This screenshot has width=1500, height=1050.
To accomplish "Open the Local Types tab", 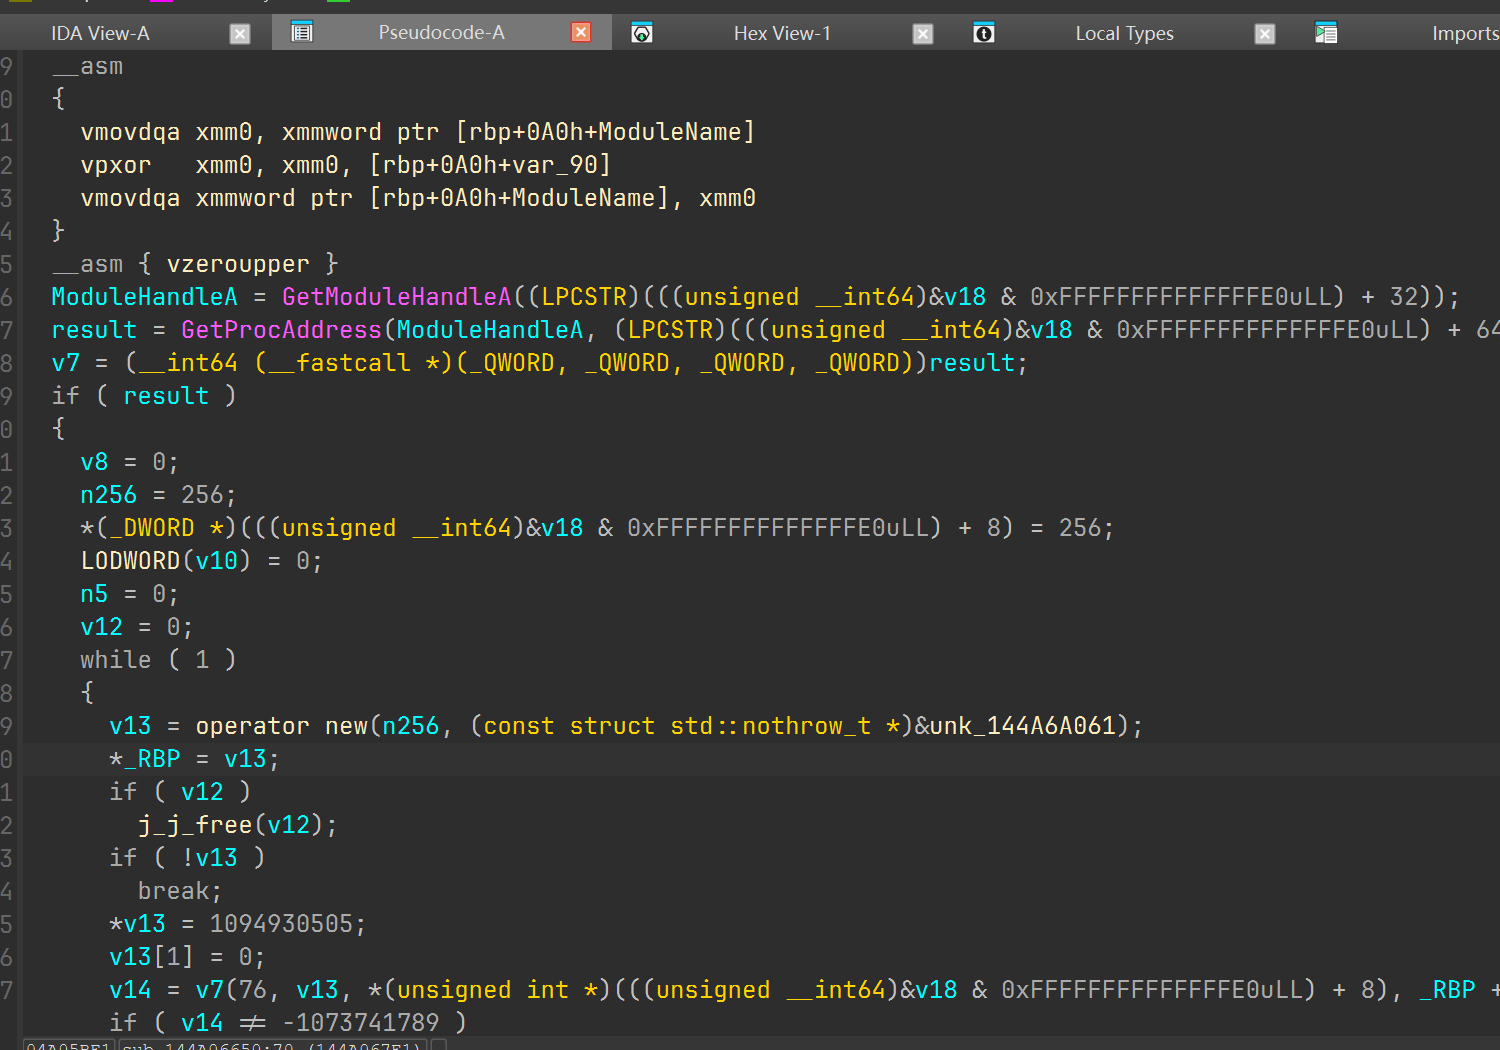I will [x=1124, y=34].
